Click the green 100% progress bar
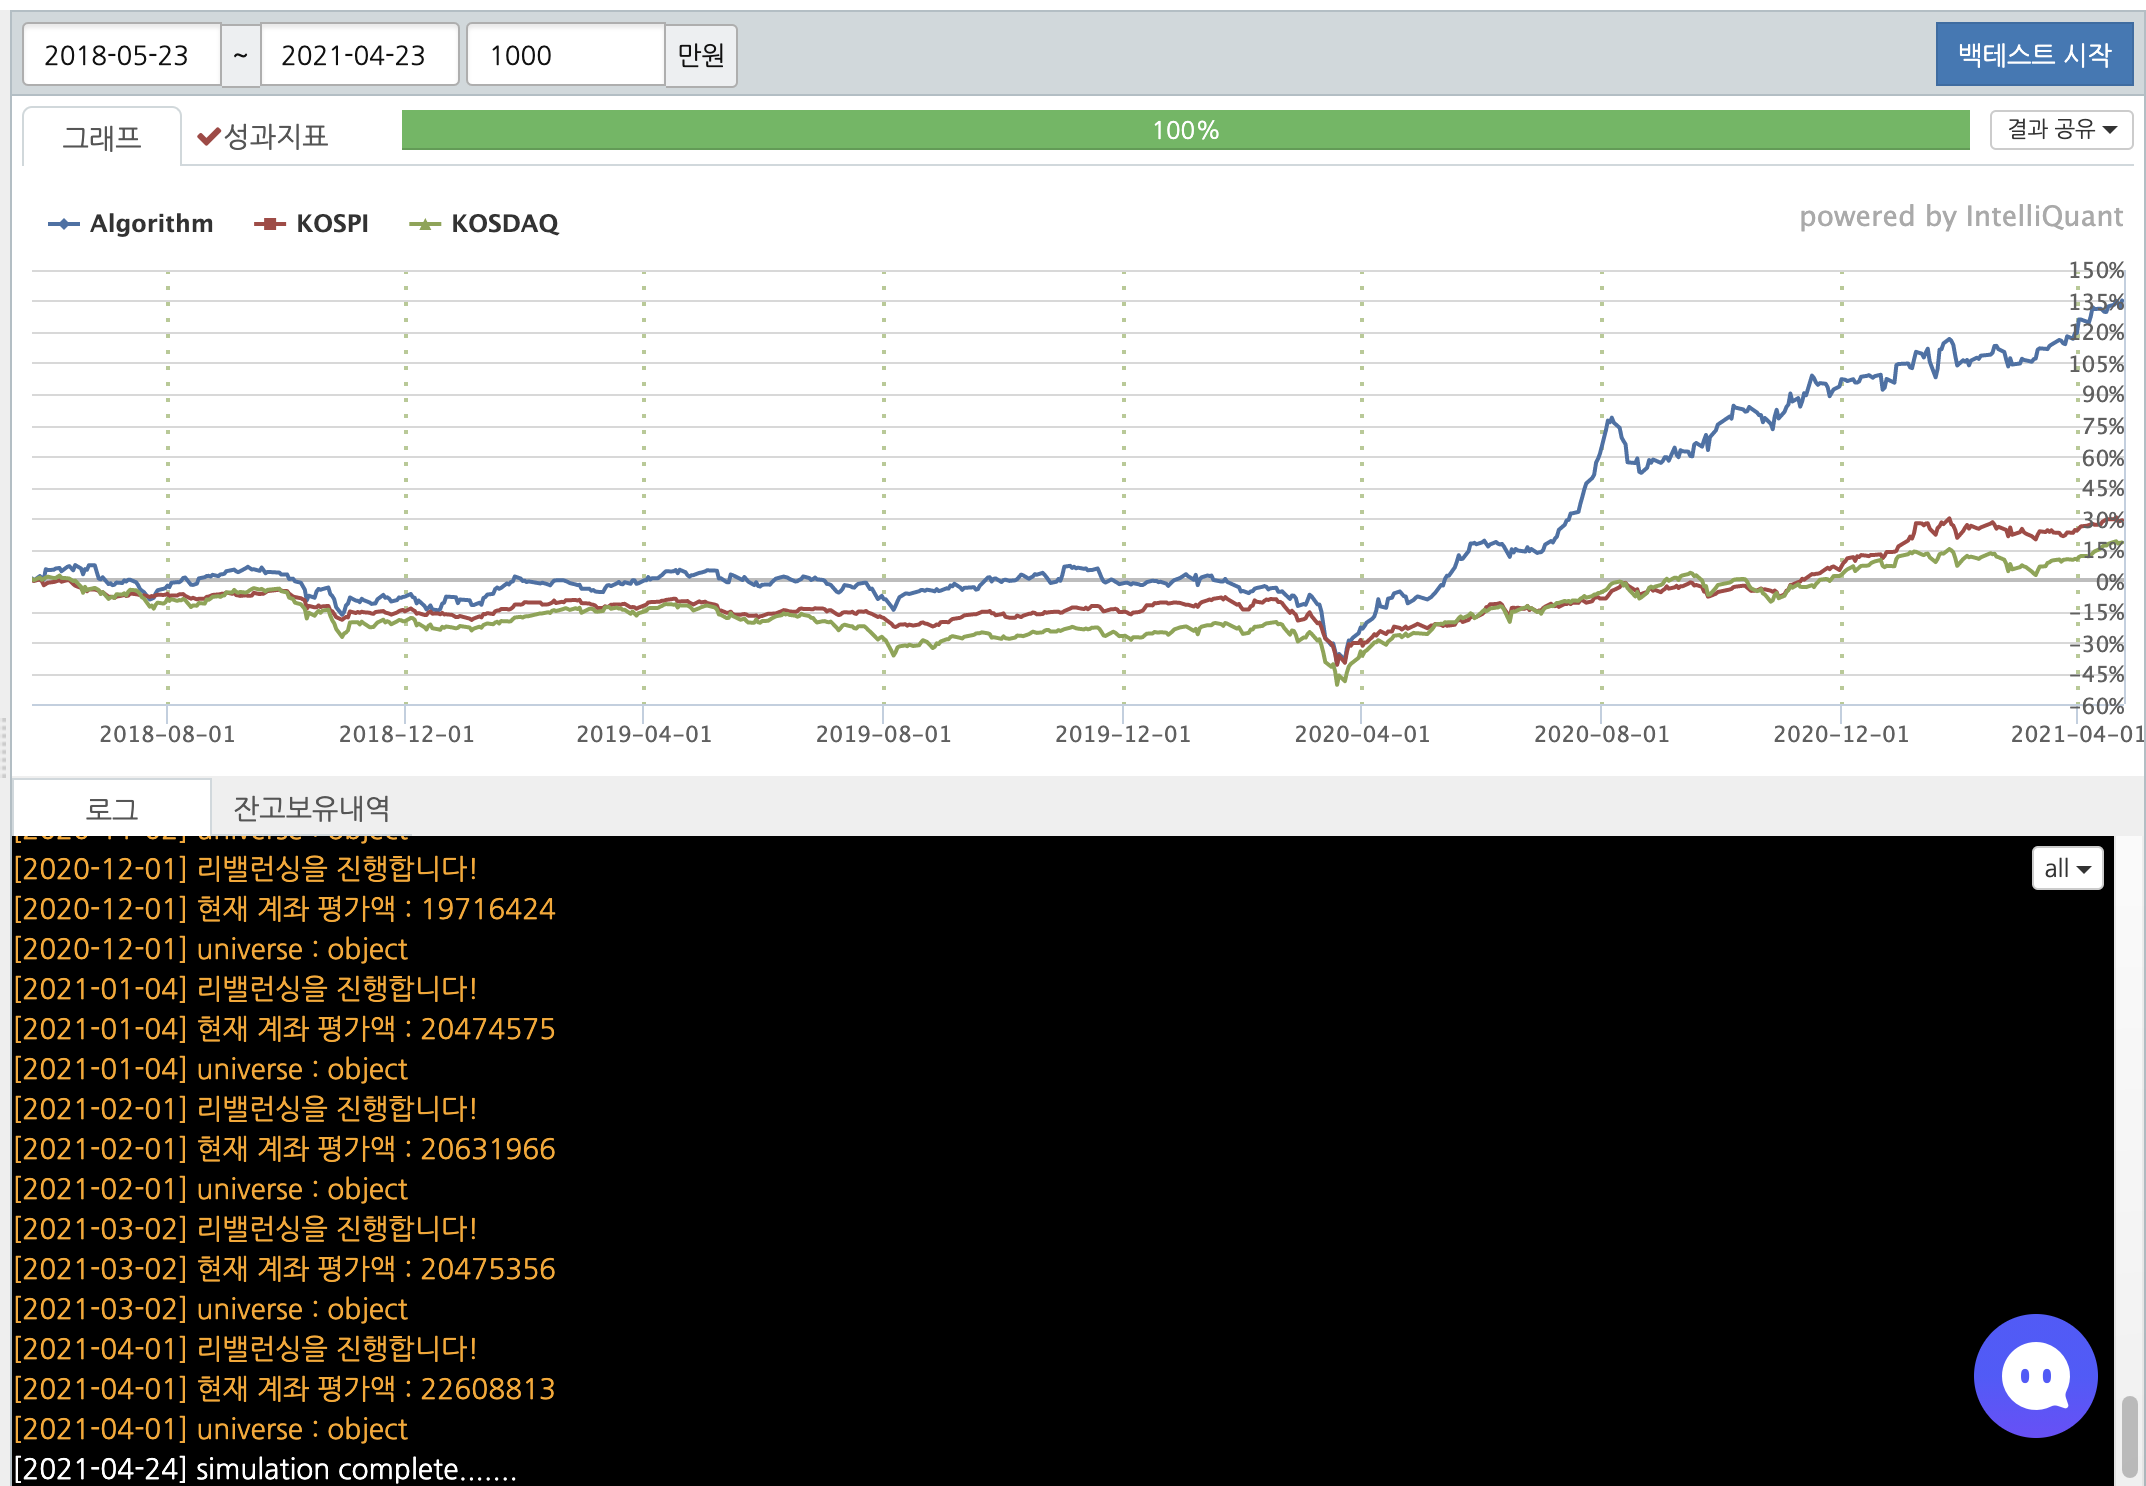This screenshot has width=2146, height=1486. point(1185,130)
